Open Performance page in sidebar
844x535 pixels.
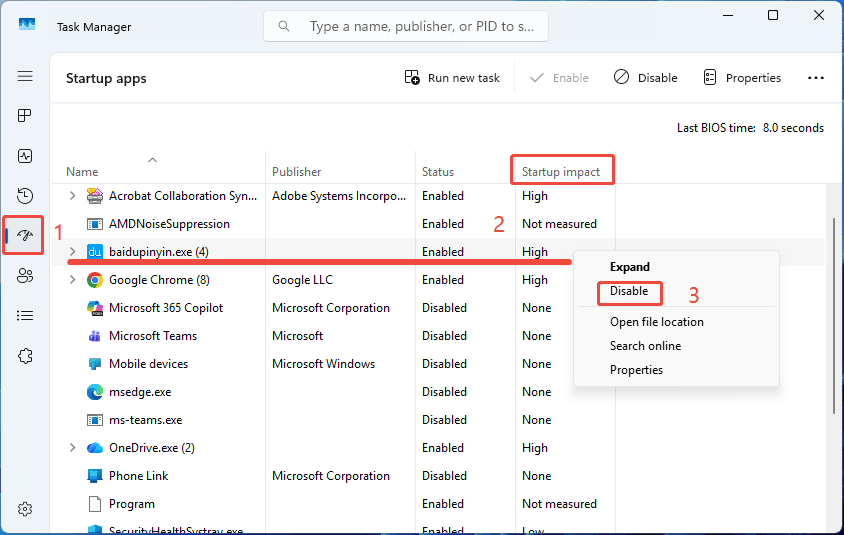coord(25,156)
